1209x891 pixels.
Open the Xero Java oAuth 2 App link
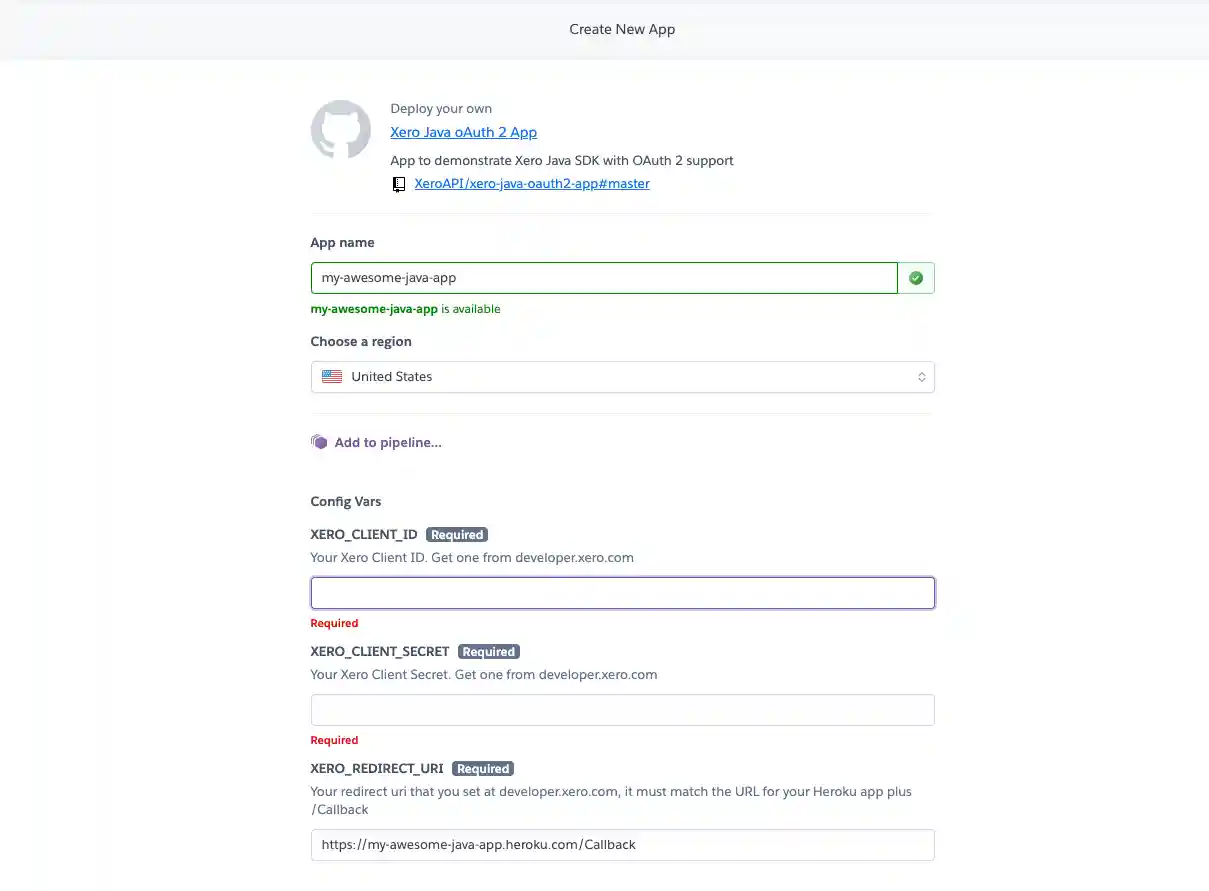tap(463, 131)
